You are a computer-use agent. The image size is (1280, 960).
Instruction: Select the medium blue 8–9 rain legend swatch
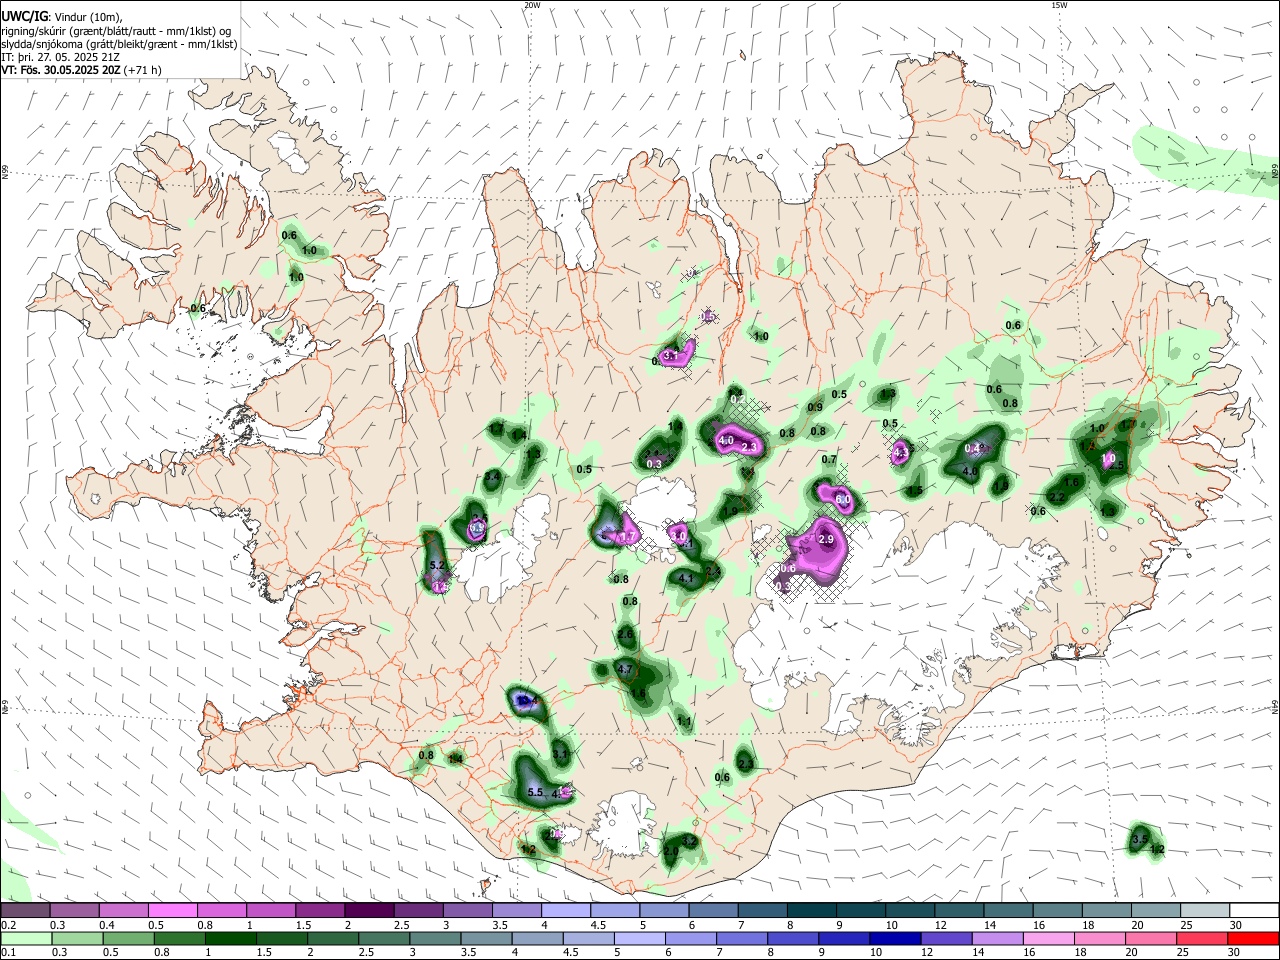tap(794, 938)
